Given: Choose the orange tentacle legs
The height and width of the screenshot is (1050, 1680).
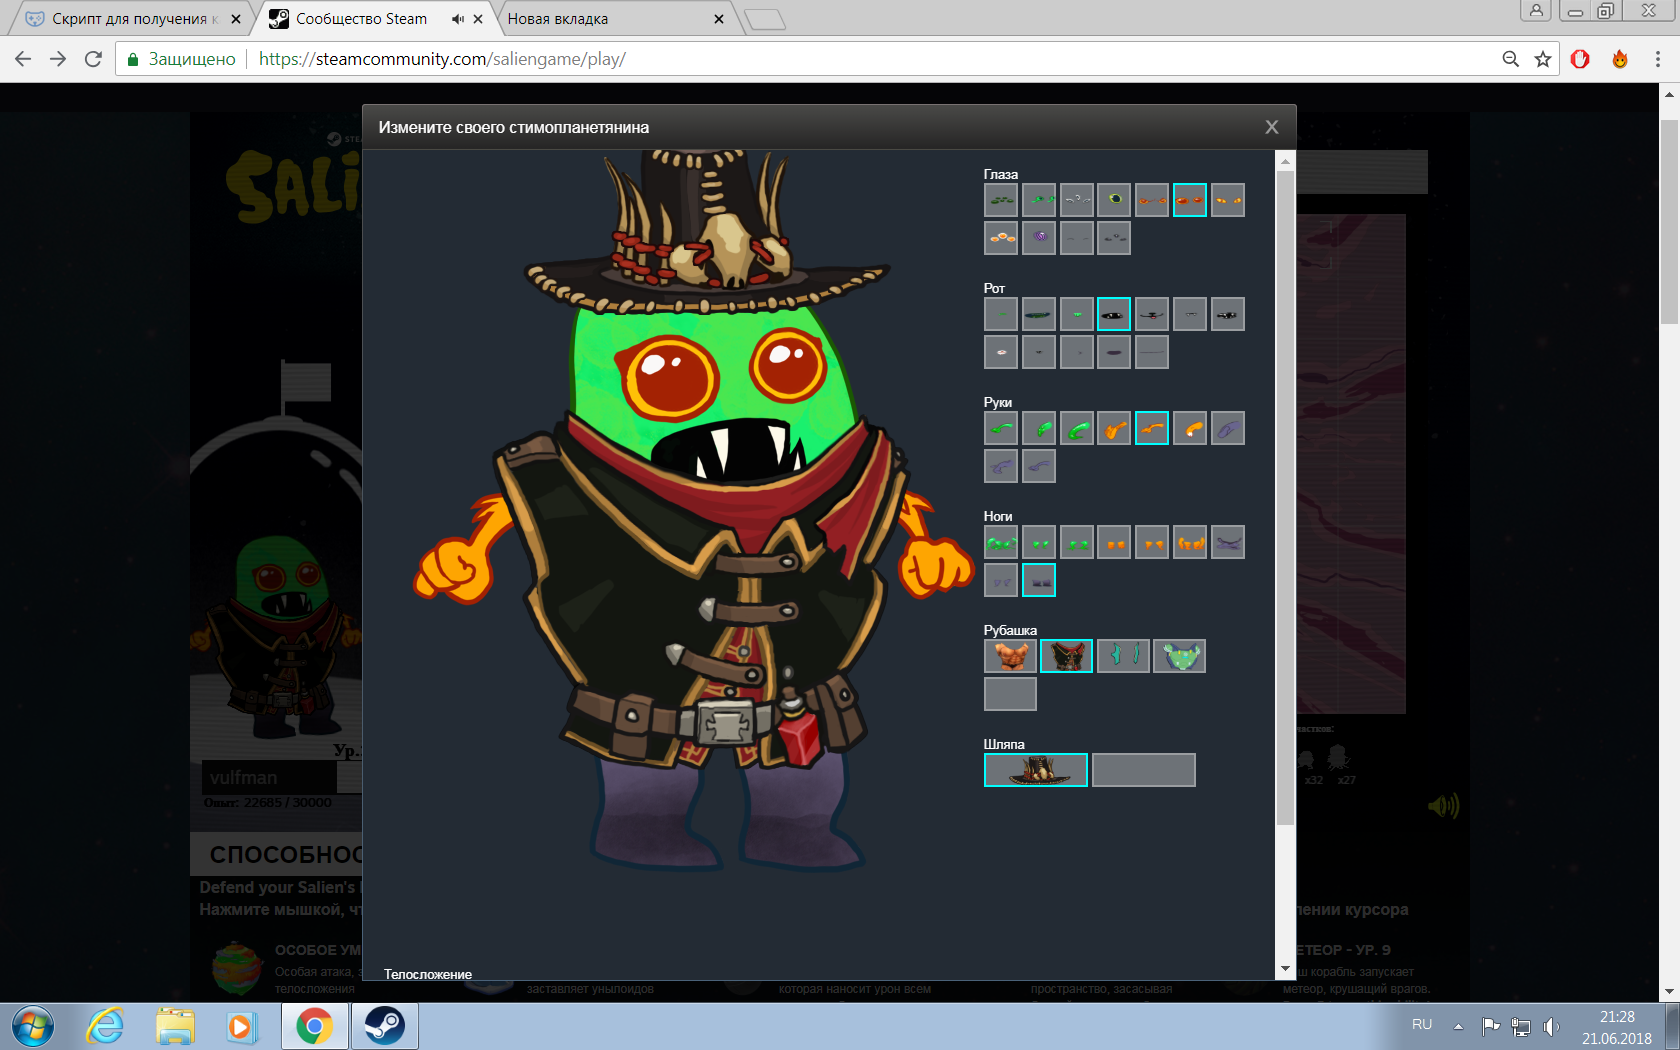Looking at the screenshot, I should (1190, 542).
